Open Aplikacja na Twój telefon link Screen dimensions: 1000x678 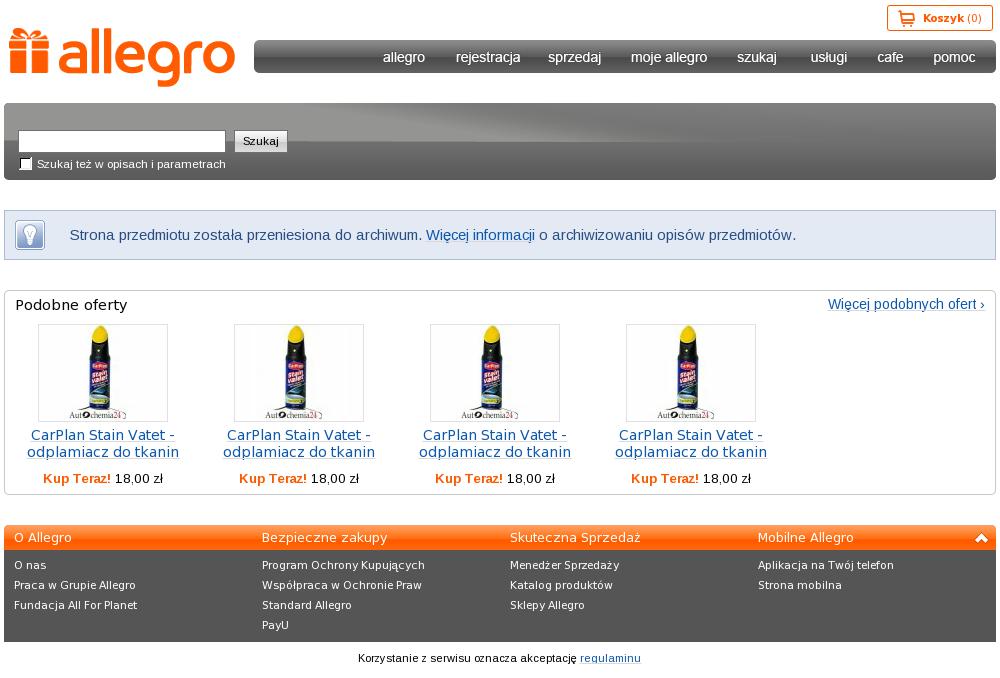tap(826, 565)
